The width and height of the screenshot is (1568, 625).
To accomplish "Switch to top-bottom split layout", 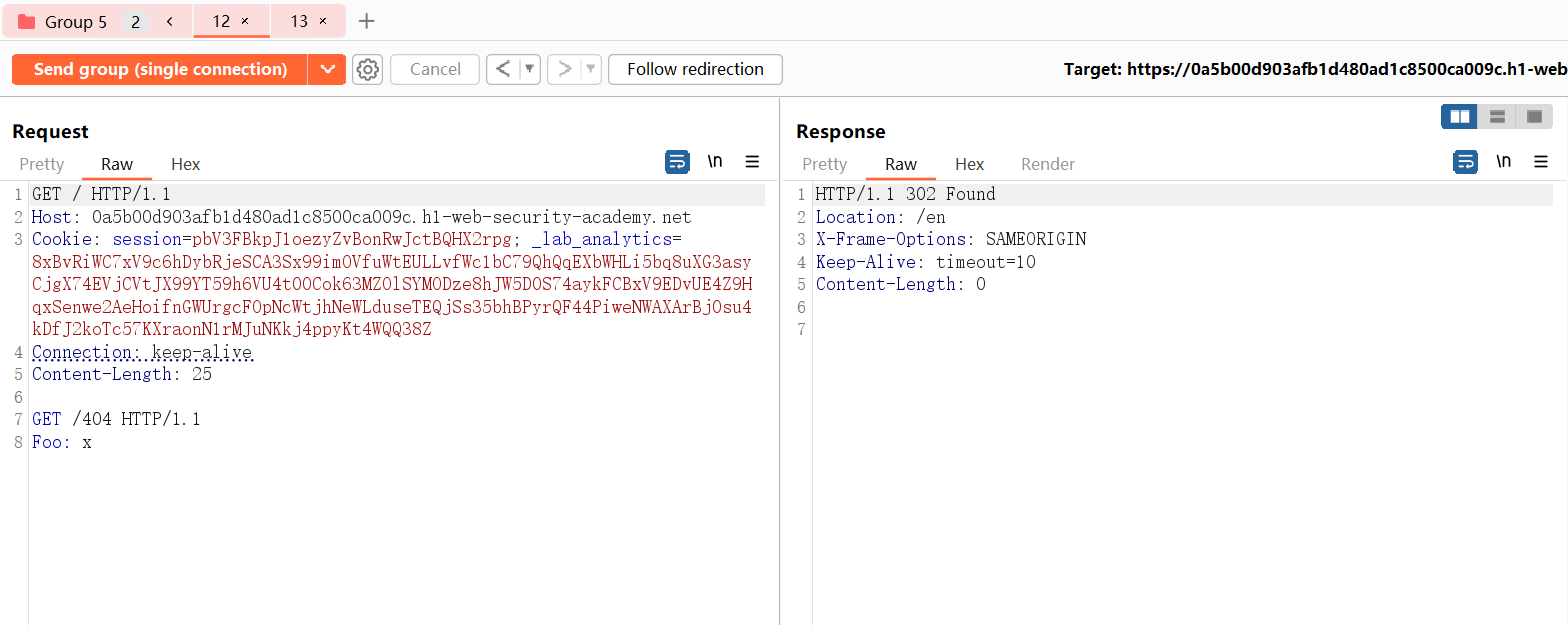I will (x=1497, y=117).
